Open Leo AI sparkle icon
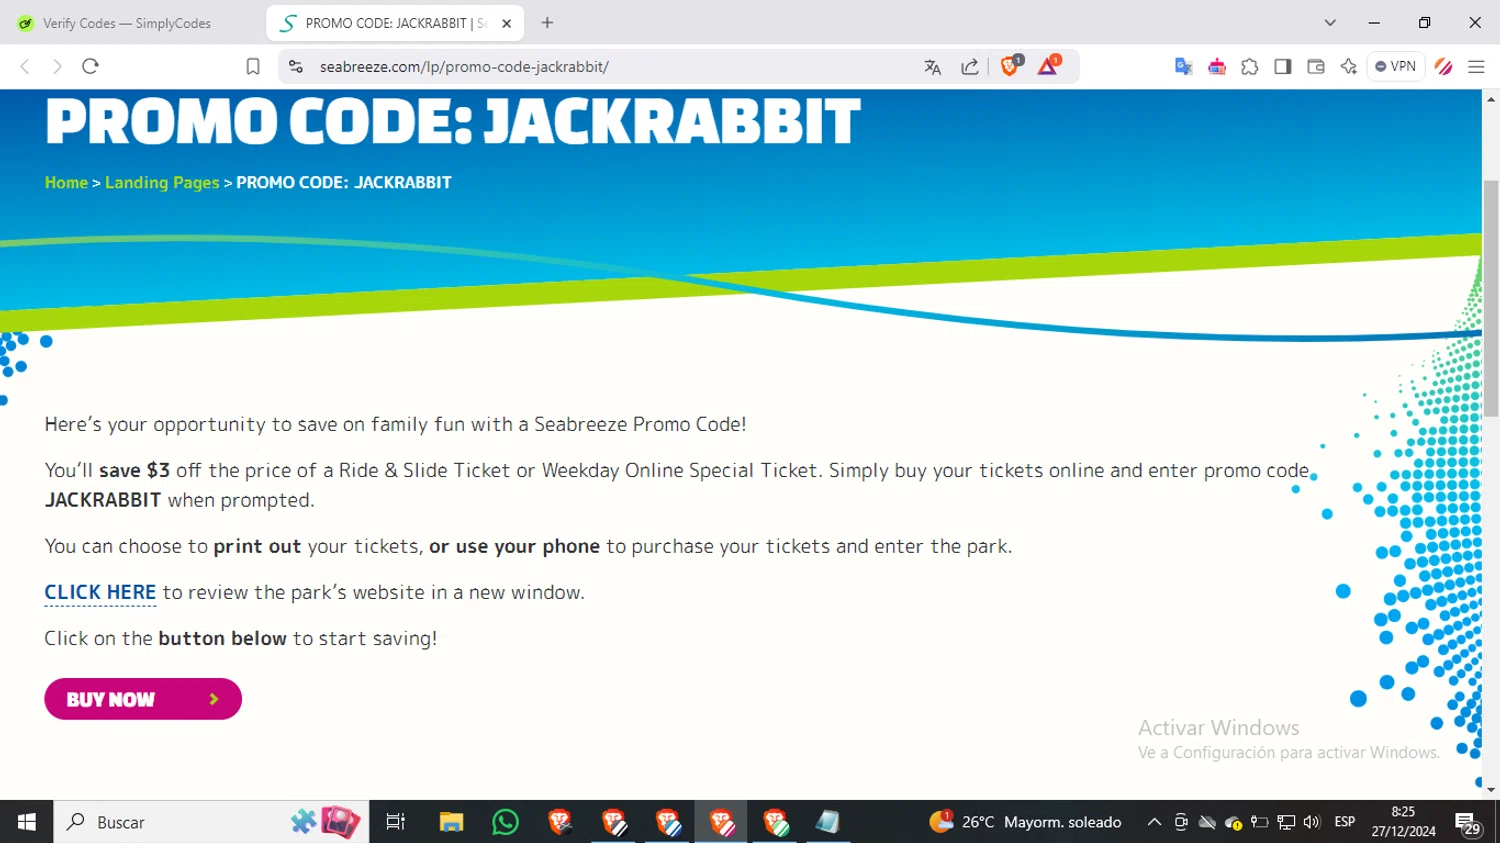Image resolution: width=1500 pixels, height=843 pixels. coord(1349,67)
